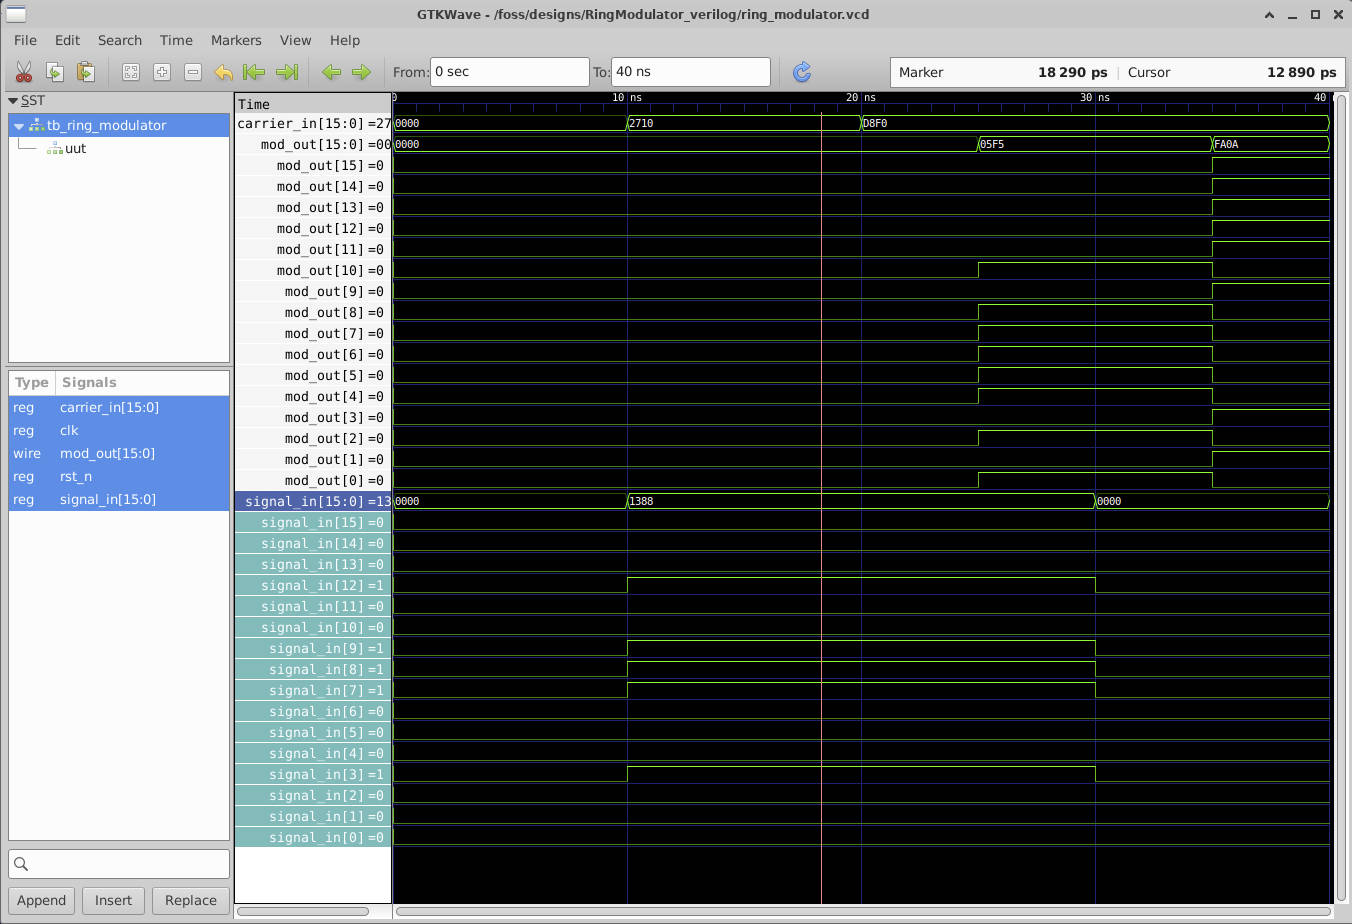Click the Cut traces scissors icon
This screenshot has height=924, width=1352.
click(24, 72)
